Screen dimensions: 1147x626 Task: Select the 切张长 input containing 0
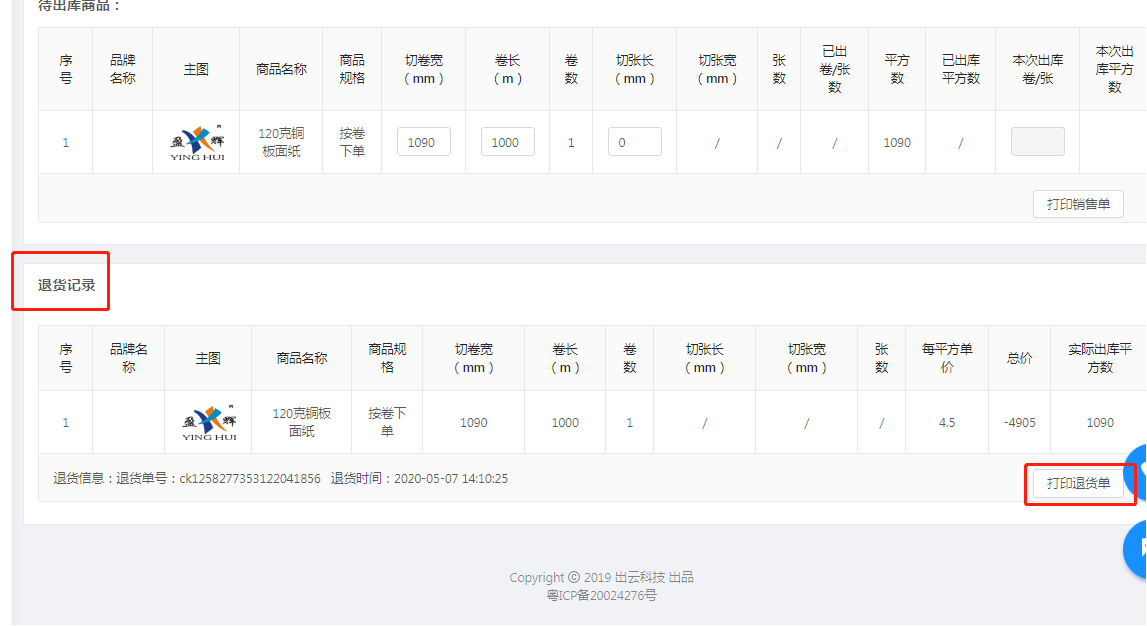coord(634,142)
